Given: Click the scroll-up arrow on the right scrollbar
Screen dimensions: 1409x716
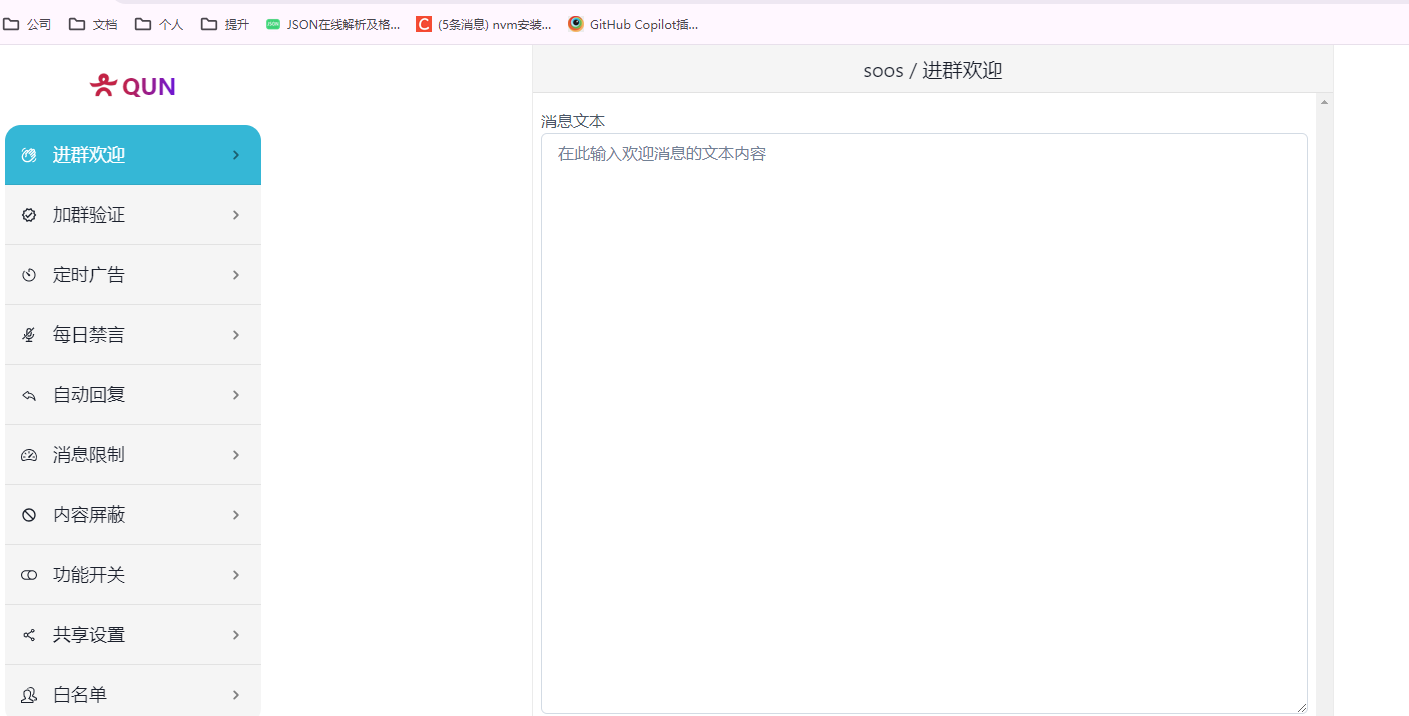Looking at the screenshot, I should pos(1324,100).
